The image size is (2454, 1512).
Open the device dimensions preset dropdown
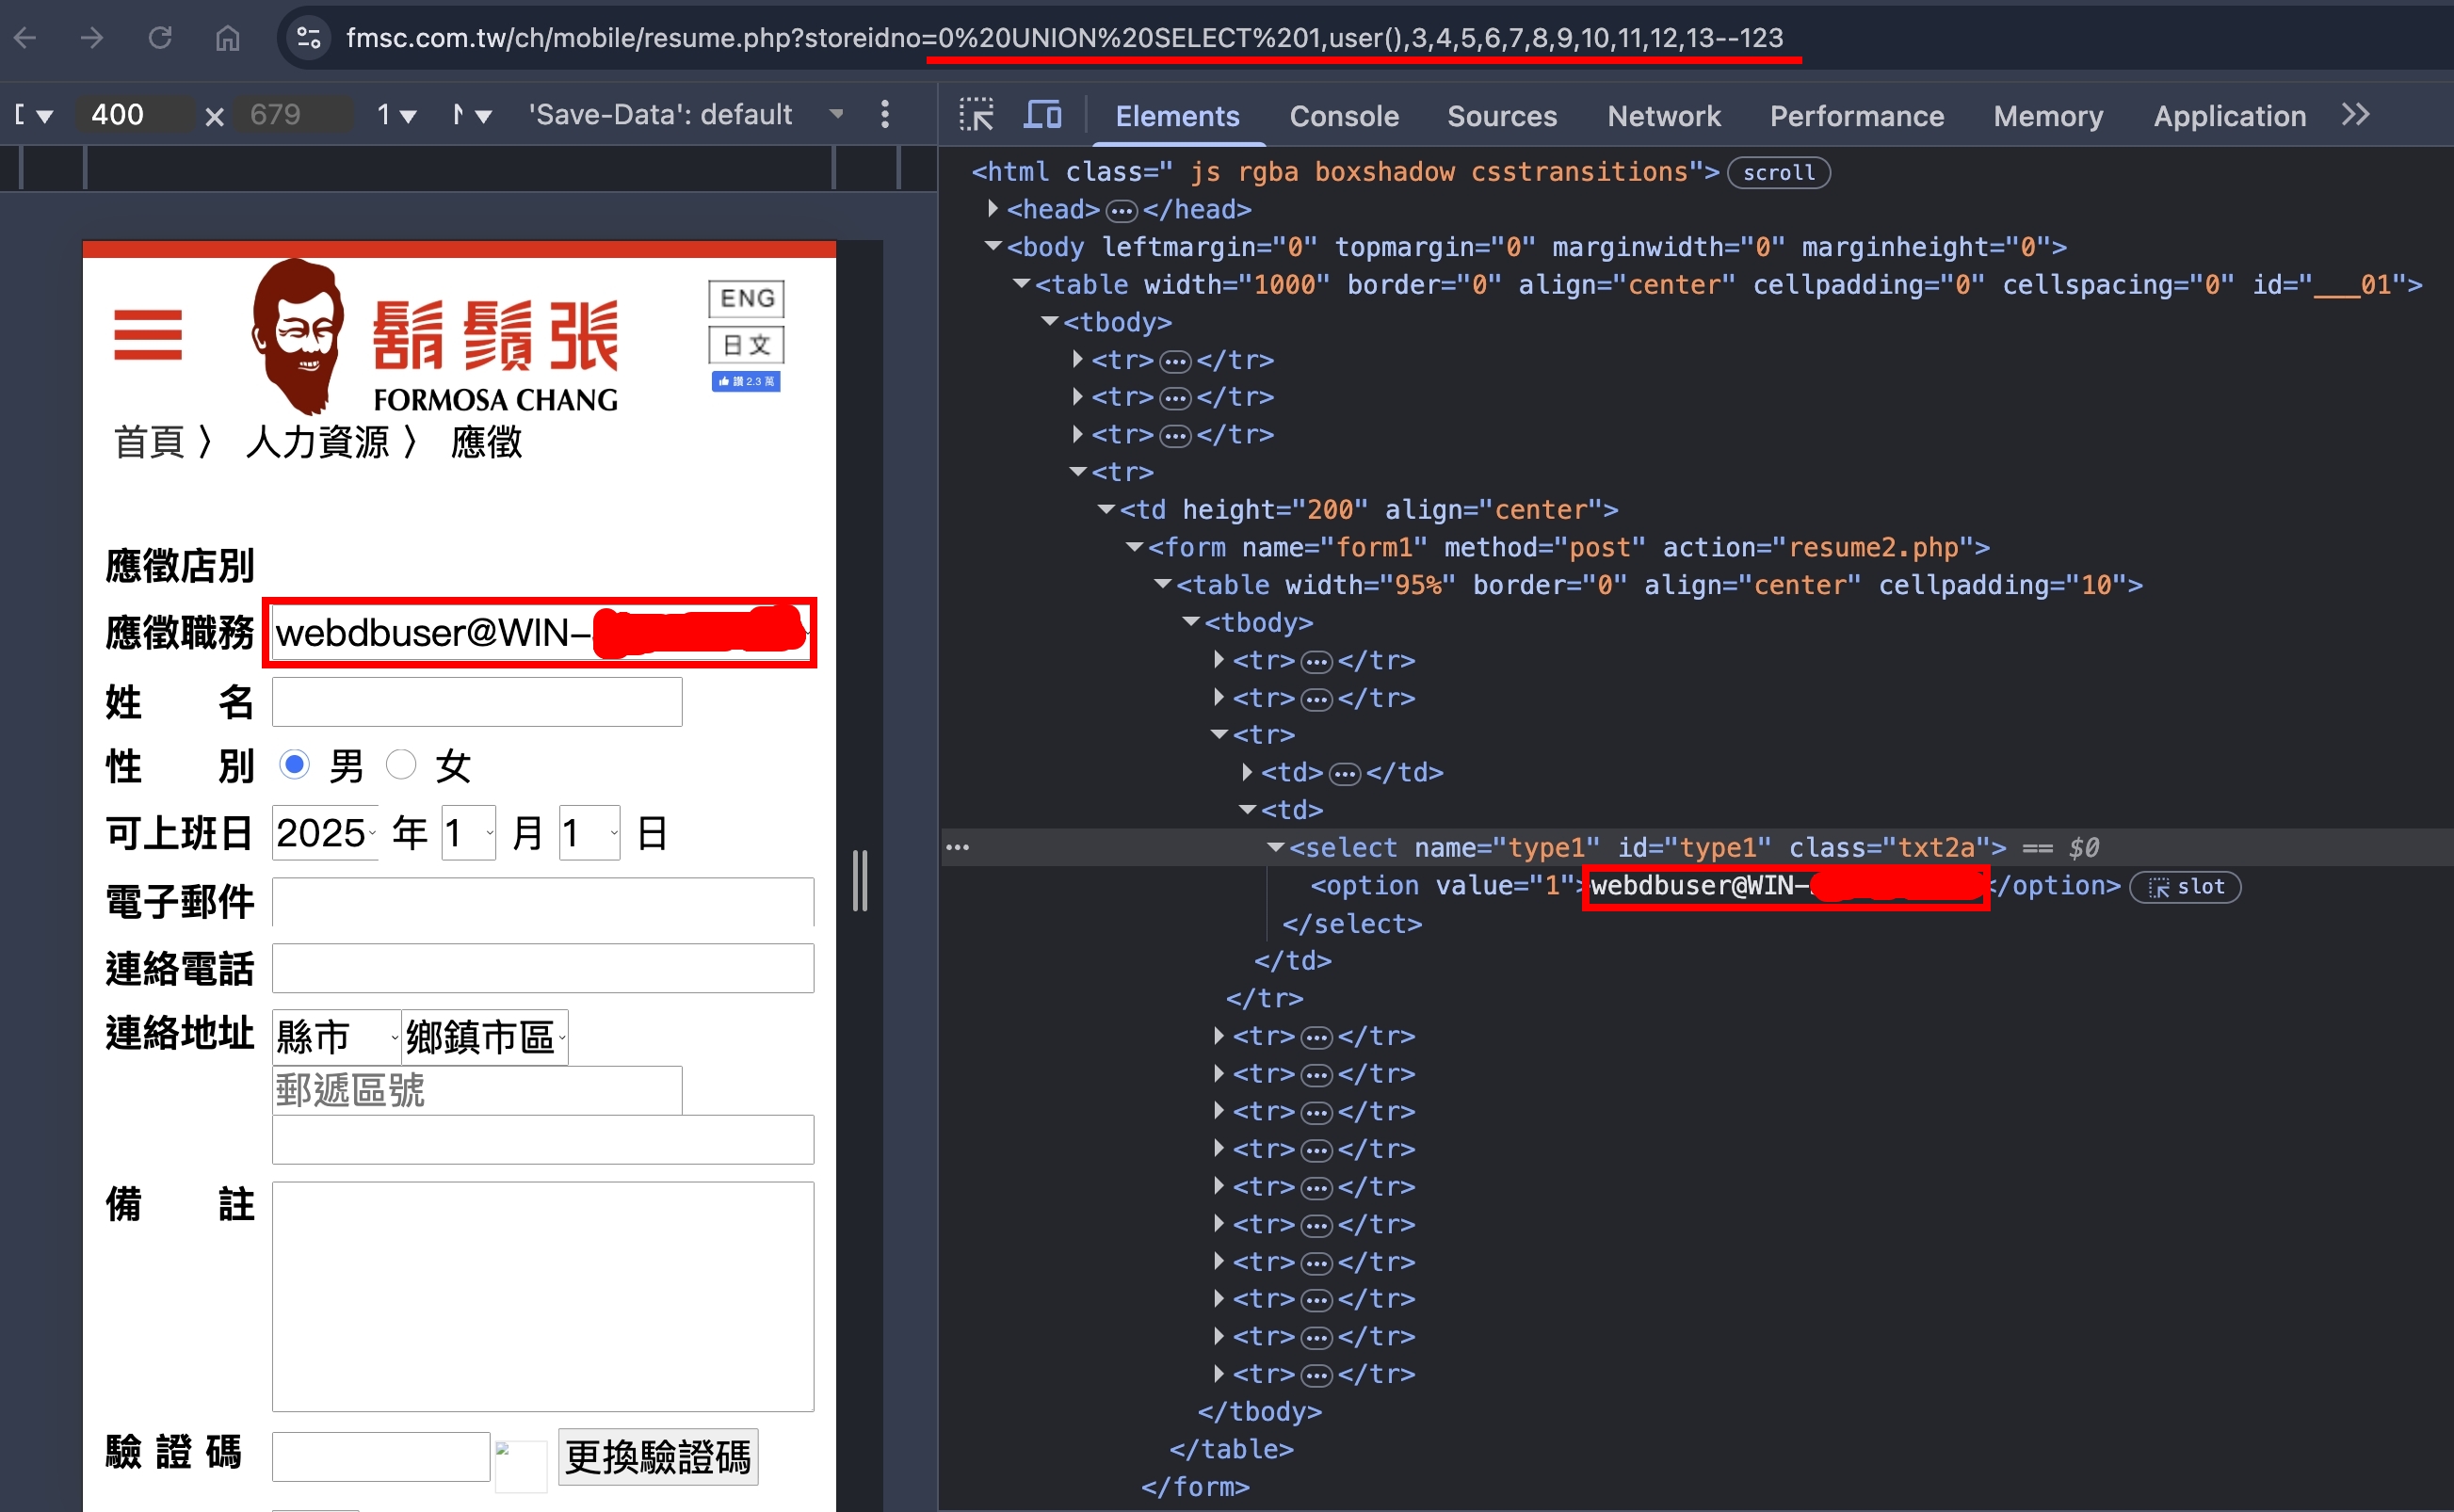click(x=34, y=114)
